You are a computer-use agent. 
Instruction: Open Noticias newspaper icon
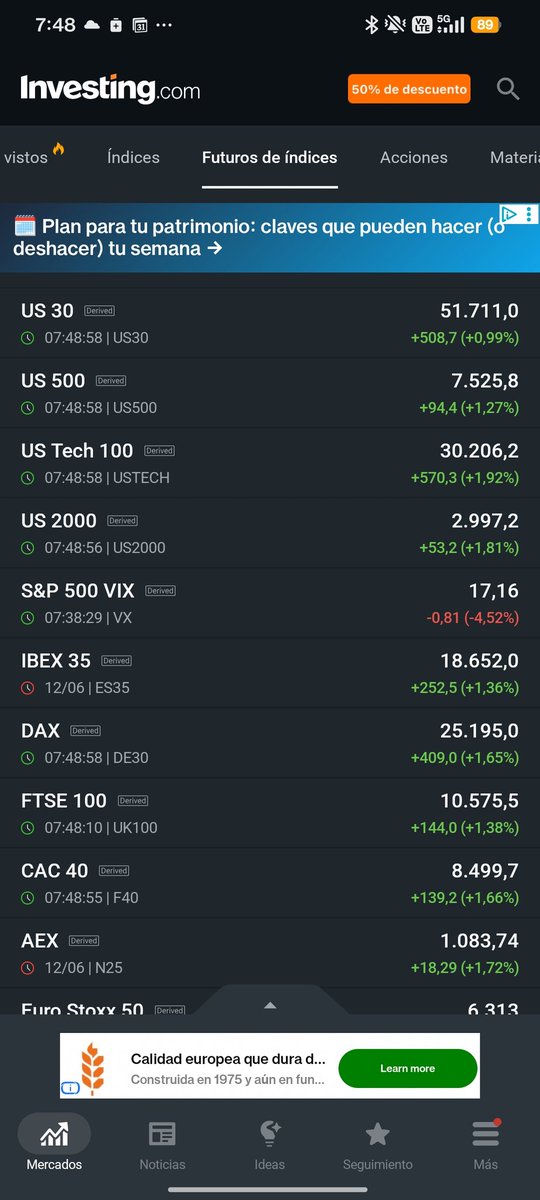click(162, 1134)
